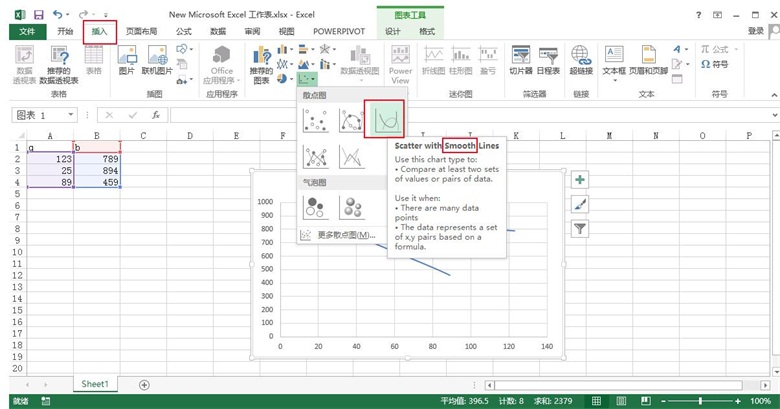Switch to Page Break Preview in status bar
Image resolution: width=780 pixels, height=409 pixels.
[646, 401]
